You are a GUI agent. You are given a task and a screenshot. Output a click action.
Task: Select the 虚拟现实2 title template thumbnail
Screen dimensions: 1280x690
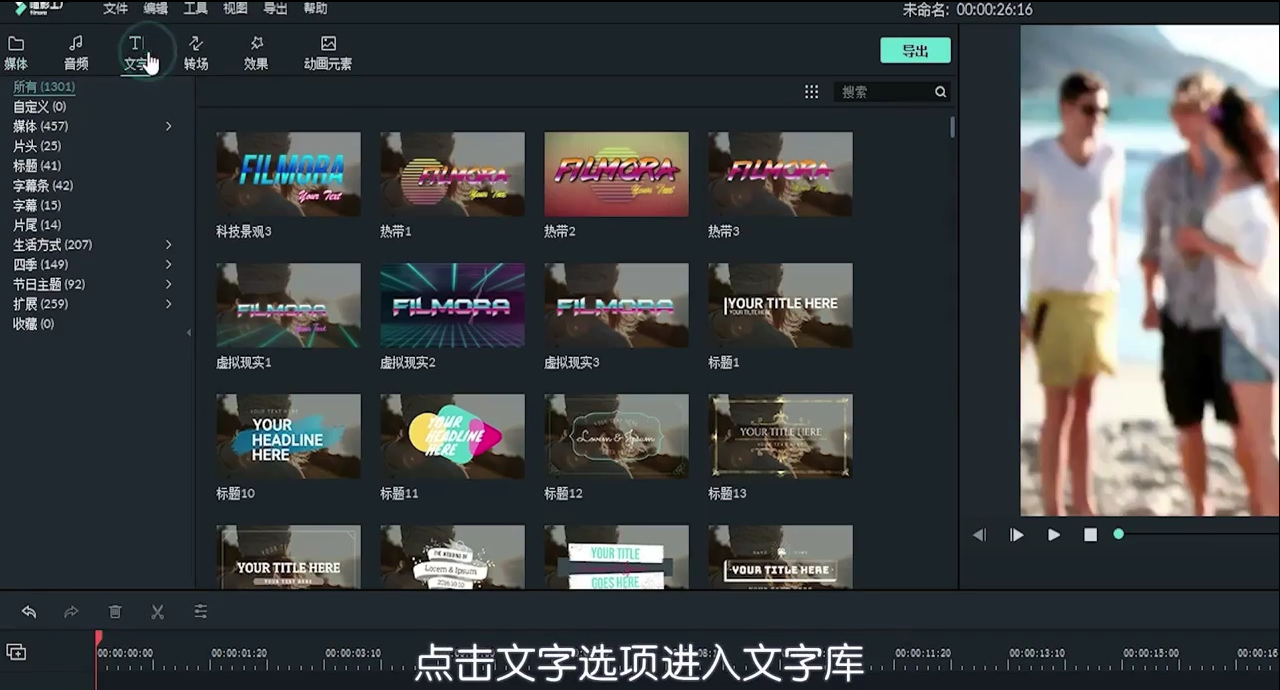coord(452,305)
